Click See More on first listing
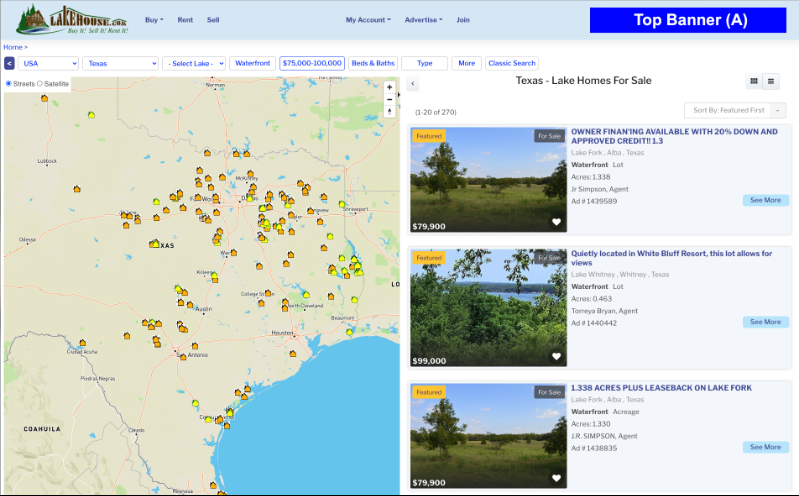The image size is (799, 496). [x=765, y=200]
